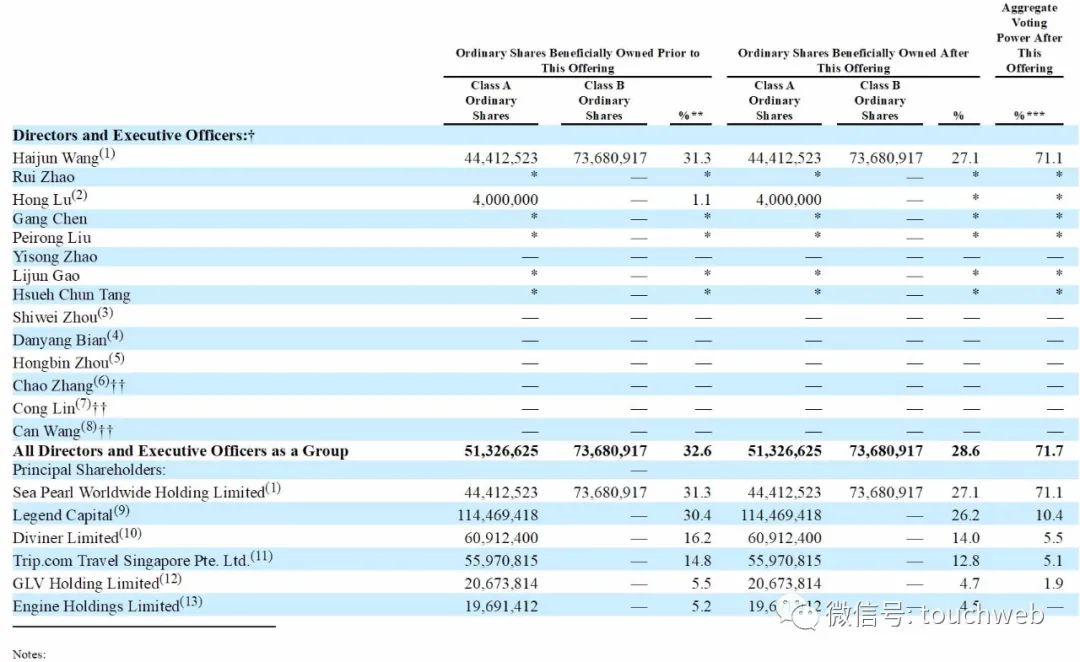Click Trip.com's 14.8 percent value

(697, 561)
